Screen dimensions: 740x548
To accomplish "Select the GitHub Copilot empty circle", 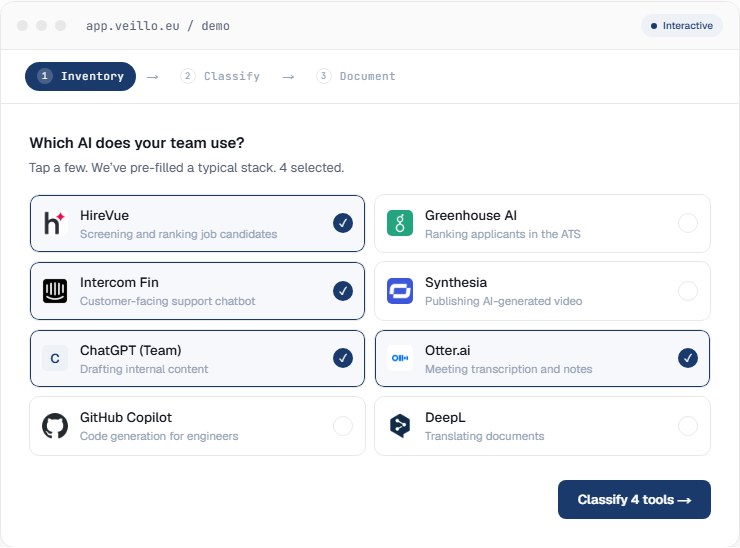I will point(343,426).
